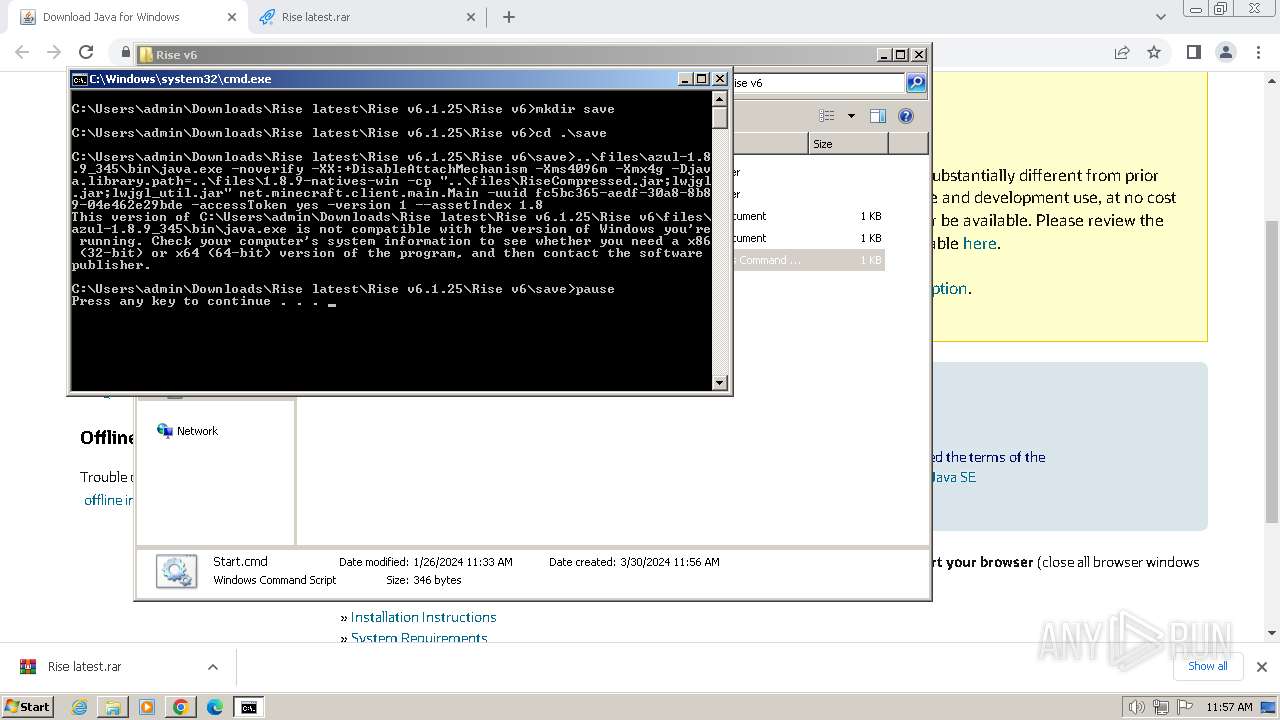Bookmark this page with the star icon

(x=1154, y=52)
